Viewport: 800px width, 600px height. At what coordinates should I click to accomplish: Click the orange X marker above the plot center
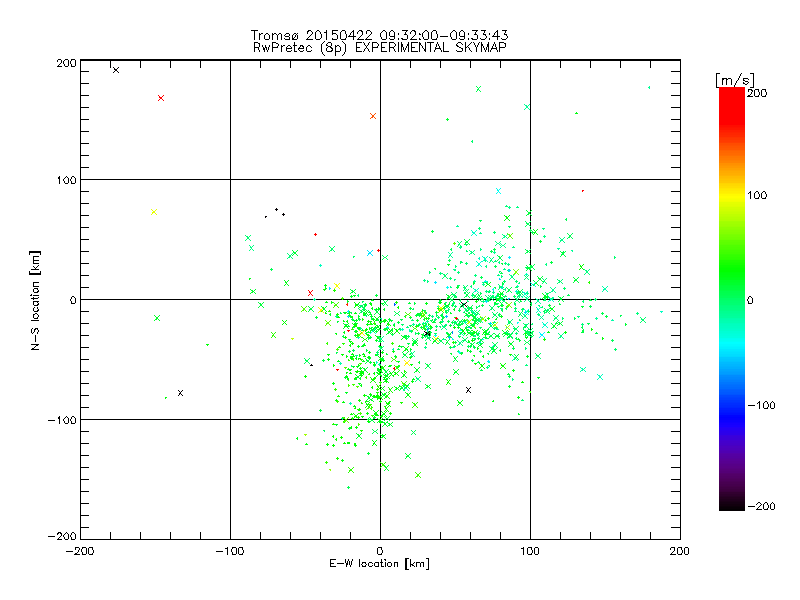tap(373, 116)
